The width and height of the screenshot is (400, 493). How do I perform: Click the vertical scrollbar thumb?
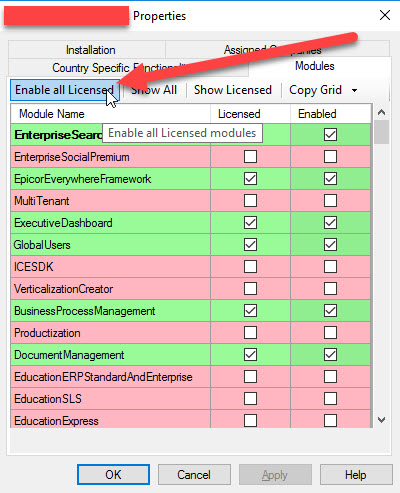coord(381,132)
